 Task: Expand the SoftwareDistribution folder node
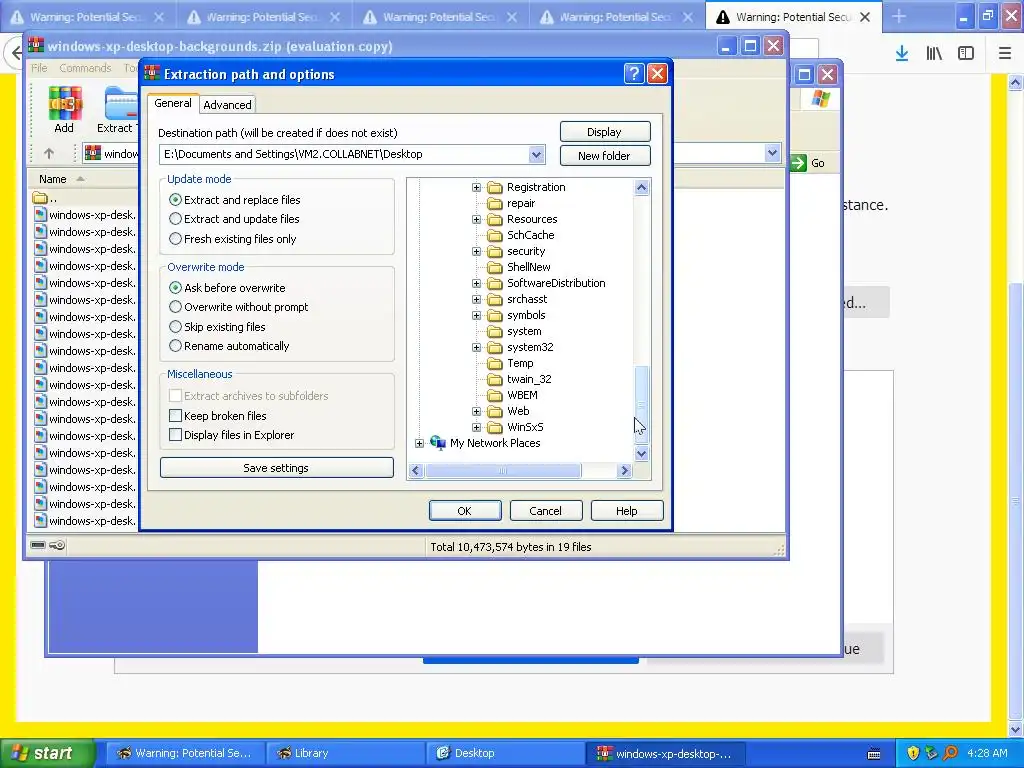[x=477, y=283]
